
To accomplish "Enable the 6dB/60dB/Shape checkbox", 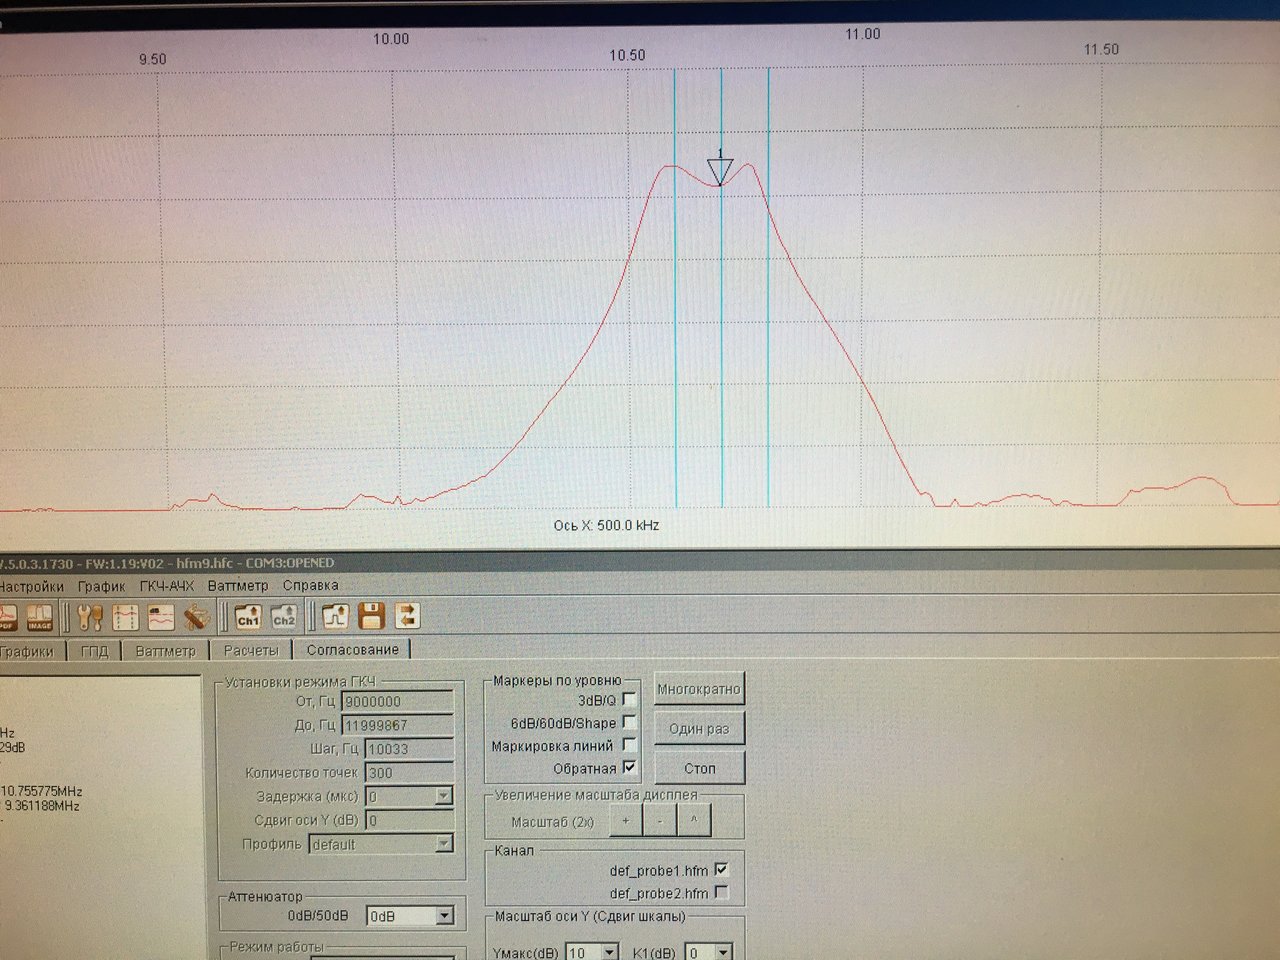I will tap(629, 722).
